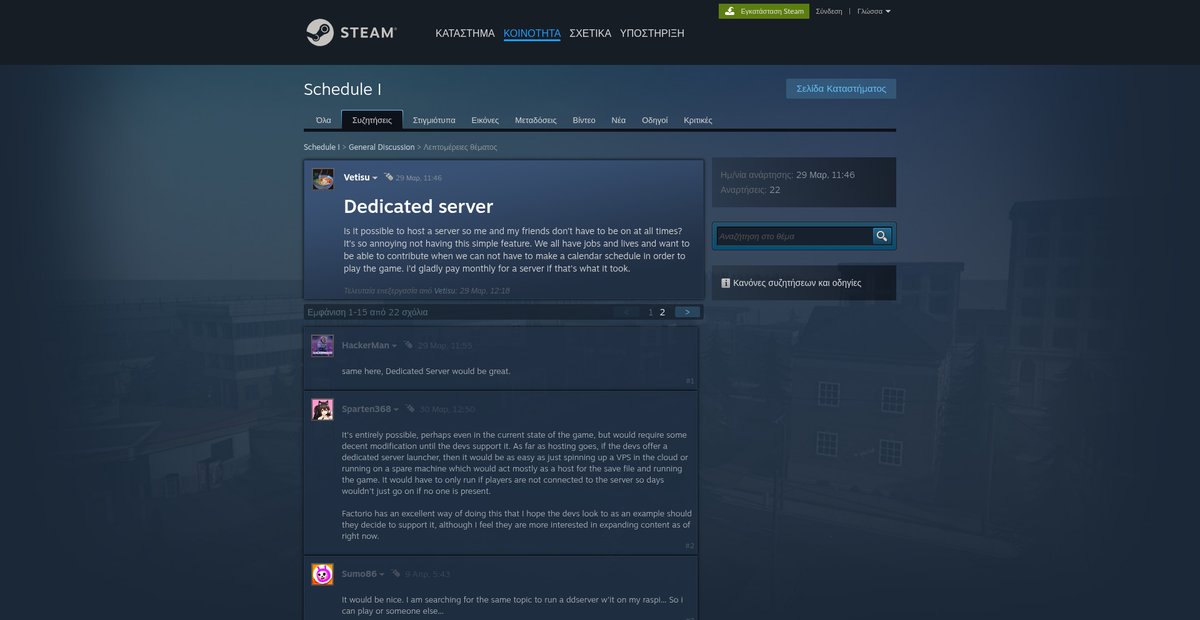This screenshot has width=1200, height=620.
Task: Click the Αναρτήσεις: 22 count text
Action: pyautogui.click(x=750, y=189)
